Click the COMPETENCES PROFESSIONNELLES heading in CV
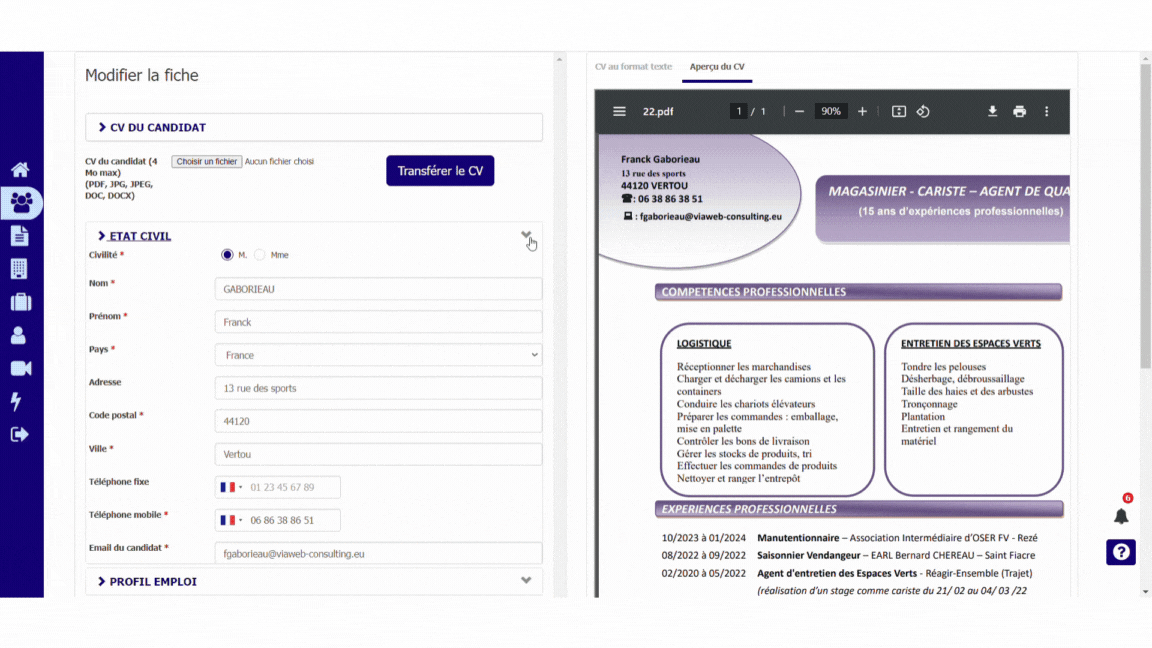Image resolution: width=1152 pixels, height=648 pixels. coord(754,292)
